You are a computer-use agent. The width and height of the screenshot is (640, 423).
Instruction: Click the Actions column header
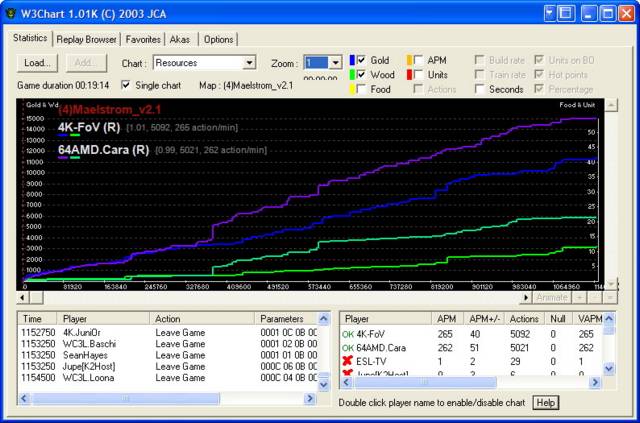[525, 319]
